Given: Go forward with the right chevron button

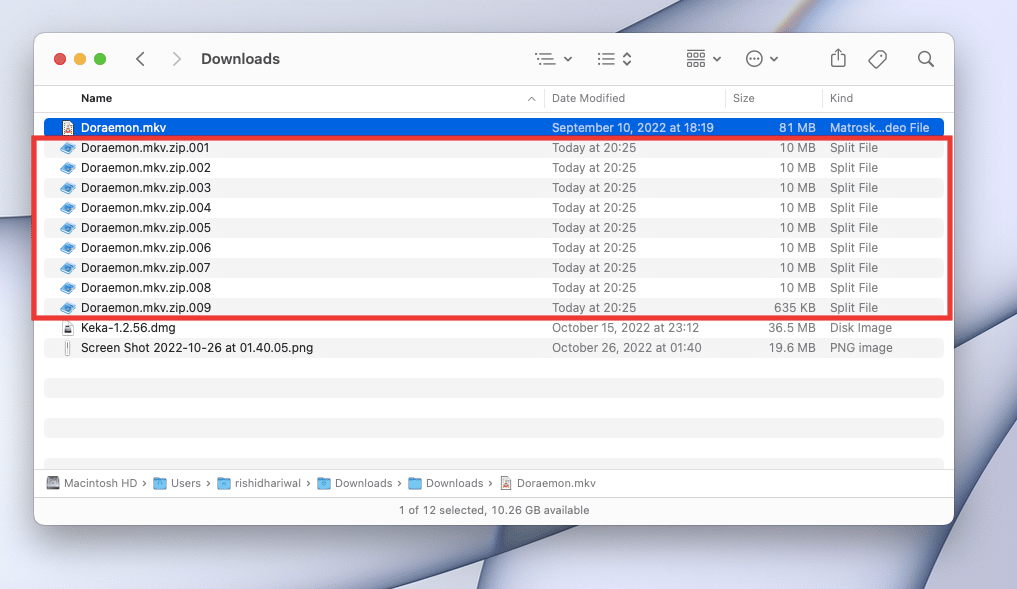Looking at the screenshot, I should [x=176, y=59].
